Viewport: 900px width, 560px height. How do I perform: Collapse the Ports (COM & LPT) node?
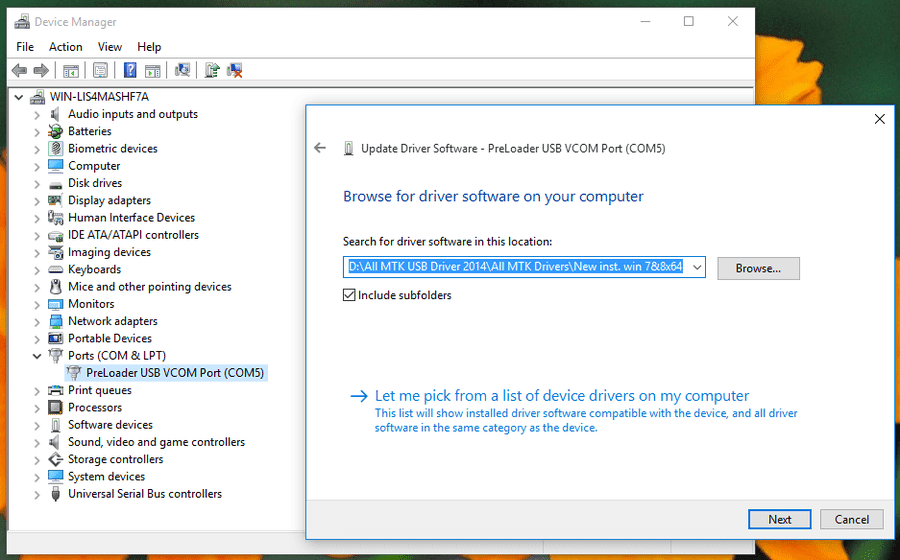point(37,356)
